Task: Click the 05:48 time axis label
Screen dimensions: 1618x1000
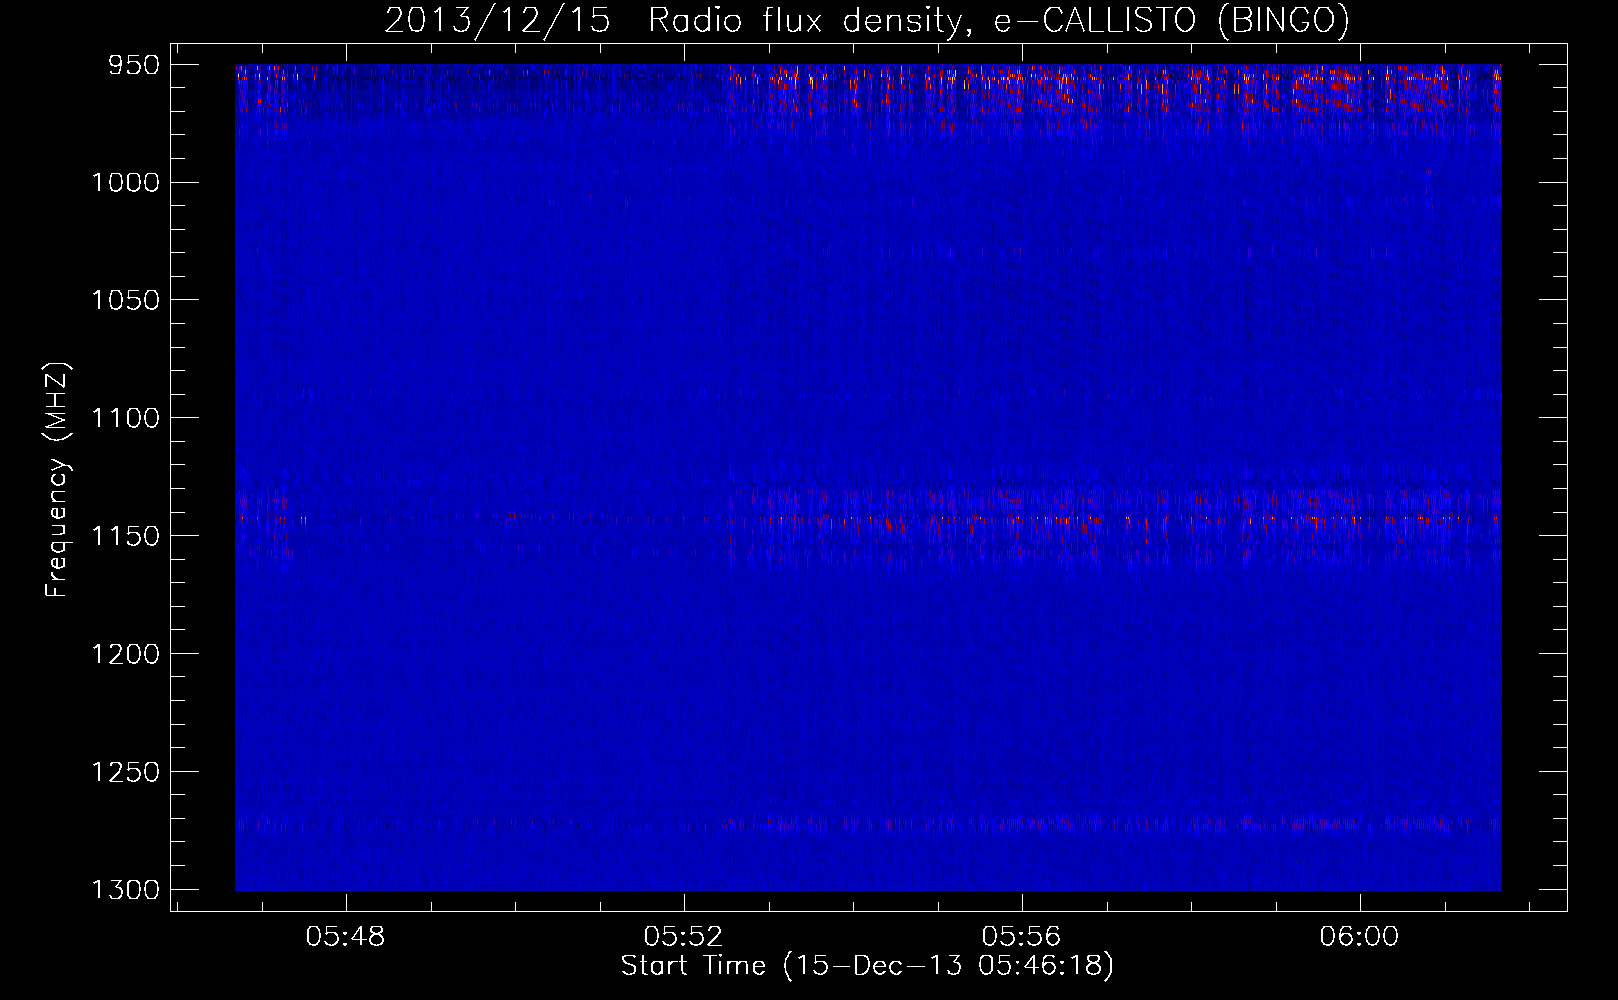Action: click(x=346, y=937)
